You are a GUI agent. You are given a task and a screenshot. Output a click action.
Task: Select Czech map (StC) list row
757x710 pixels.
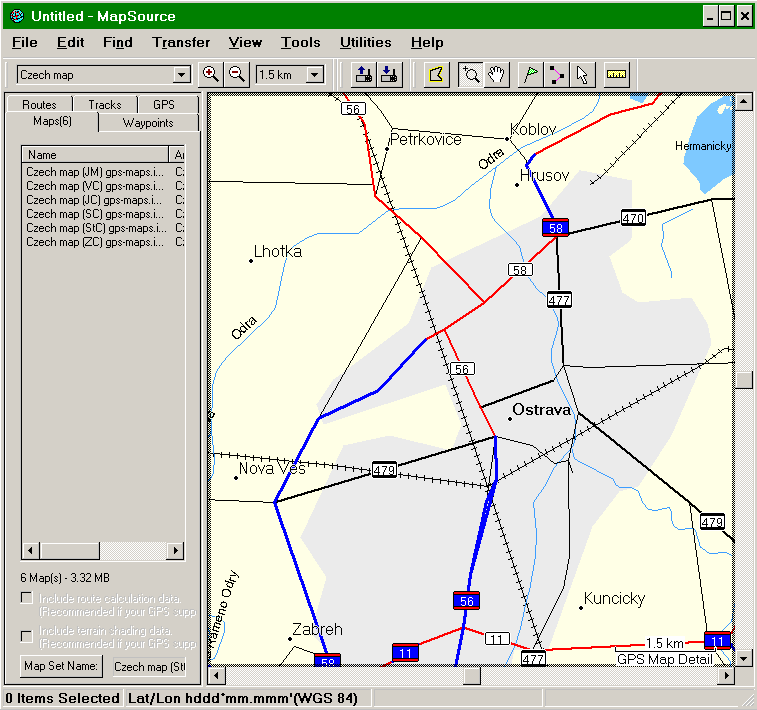pyautogui.click(x=103, y=228)
